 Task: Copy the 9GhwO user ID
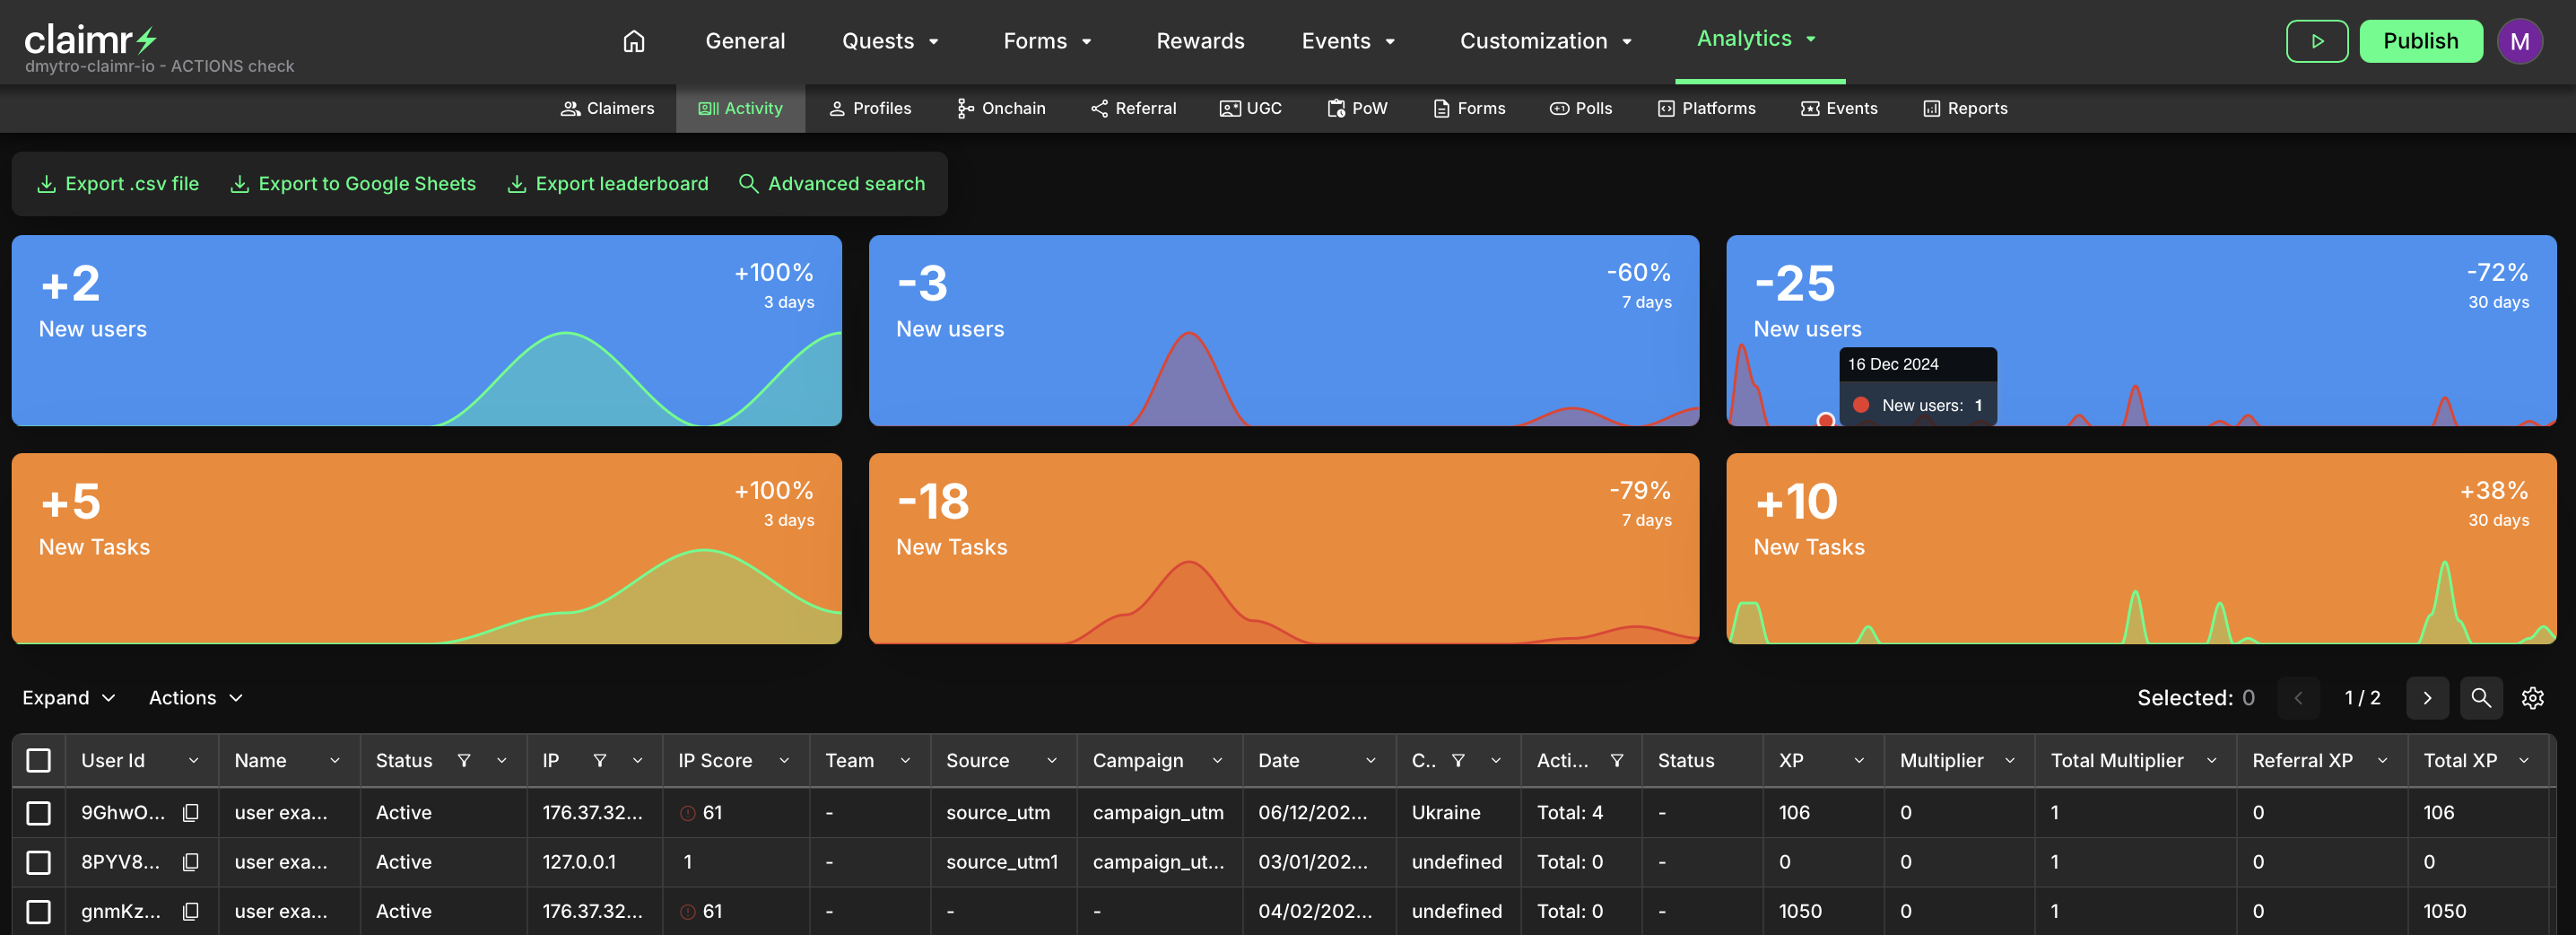click(190, 812)
